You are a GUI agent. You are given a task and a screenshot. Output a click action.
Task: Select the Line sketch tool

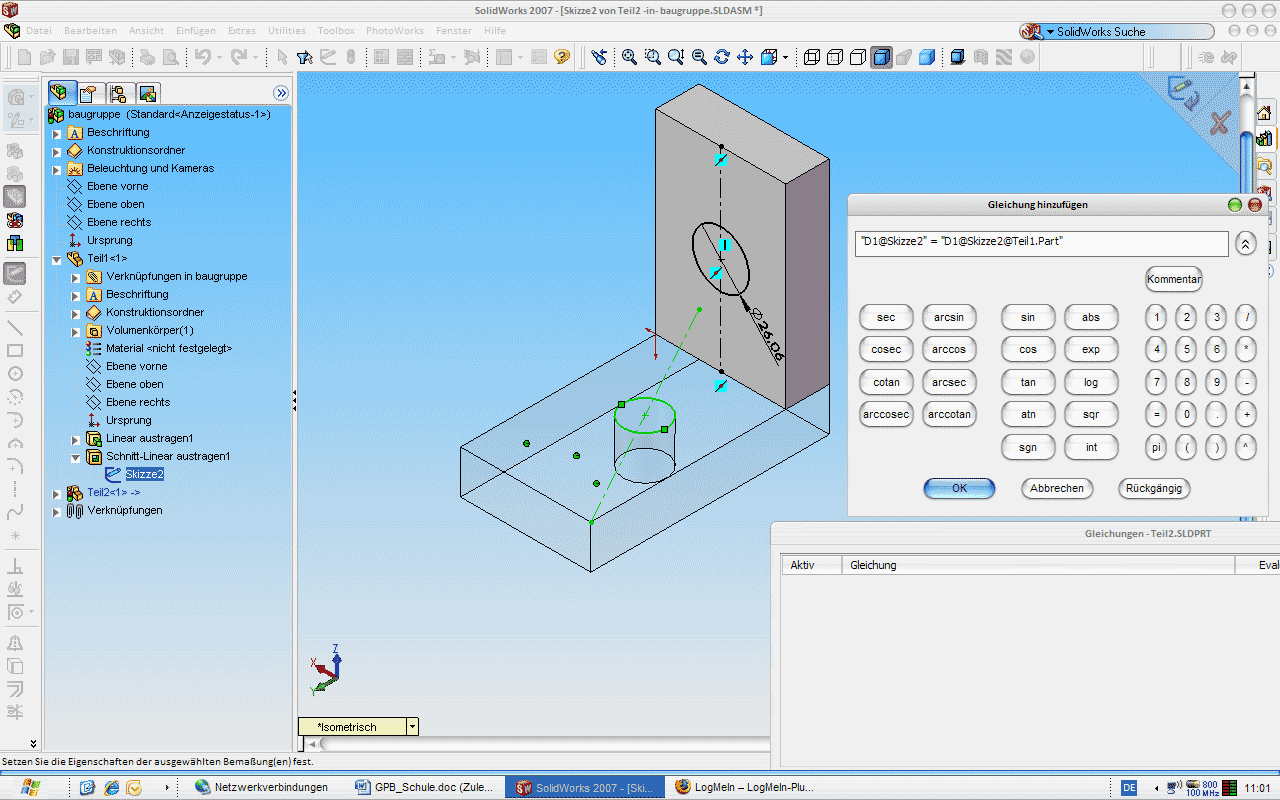coord(15,327)
